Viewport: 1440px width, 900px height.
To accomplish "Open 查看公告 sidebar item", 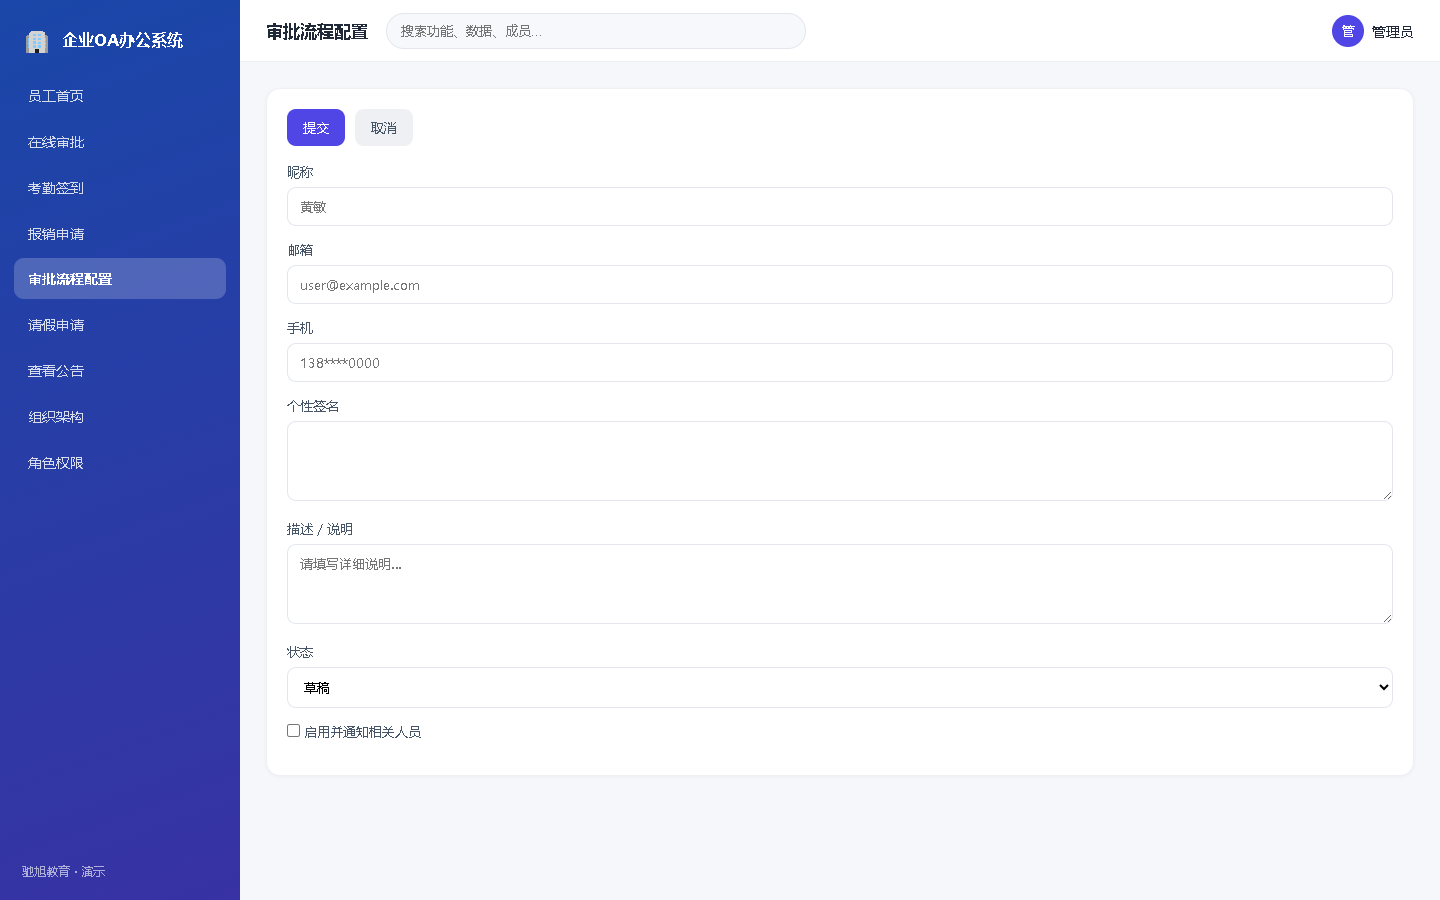I will [120, 371].
